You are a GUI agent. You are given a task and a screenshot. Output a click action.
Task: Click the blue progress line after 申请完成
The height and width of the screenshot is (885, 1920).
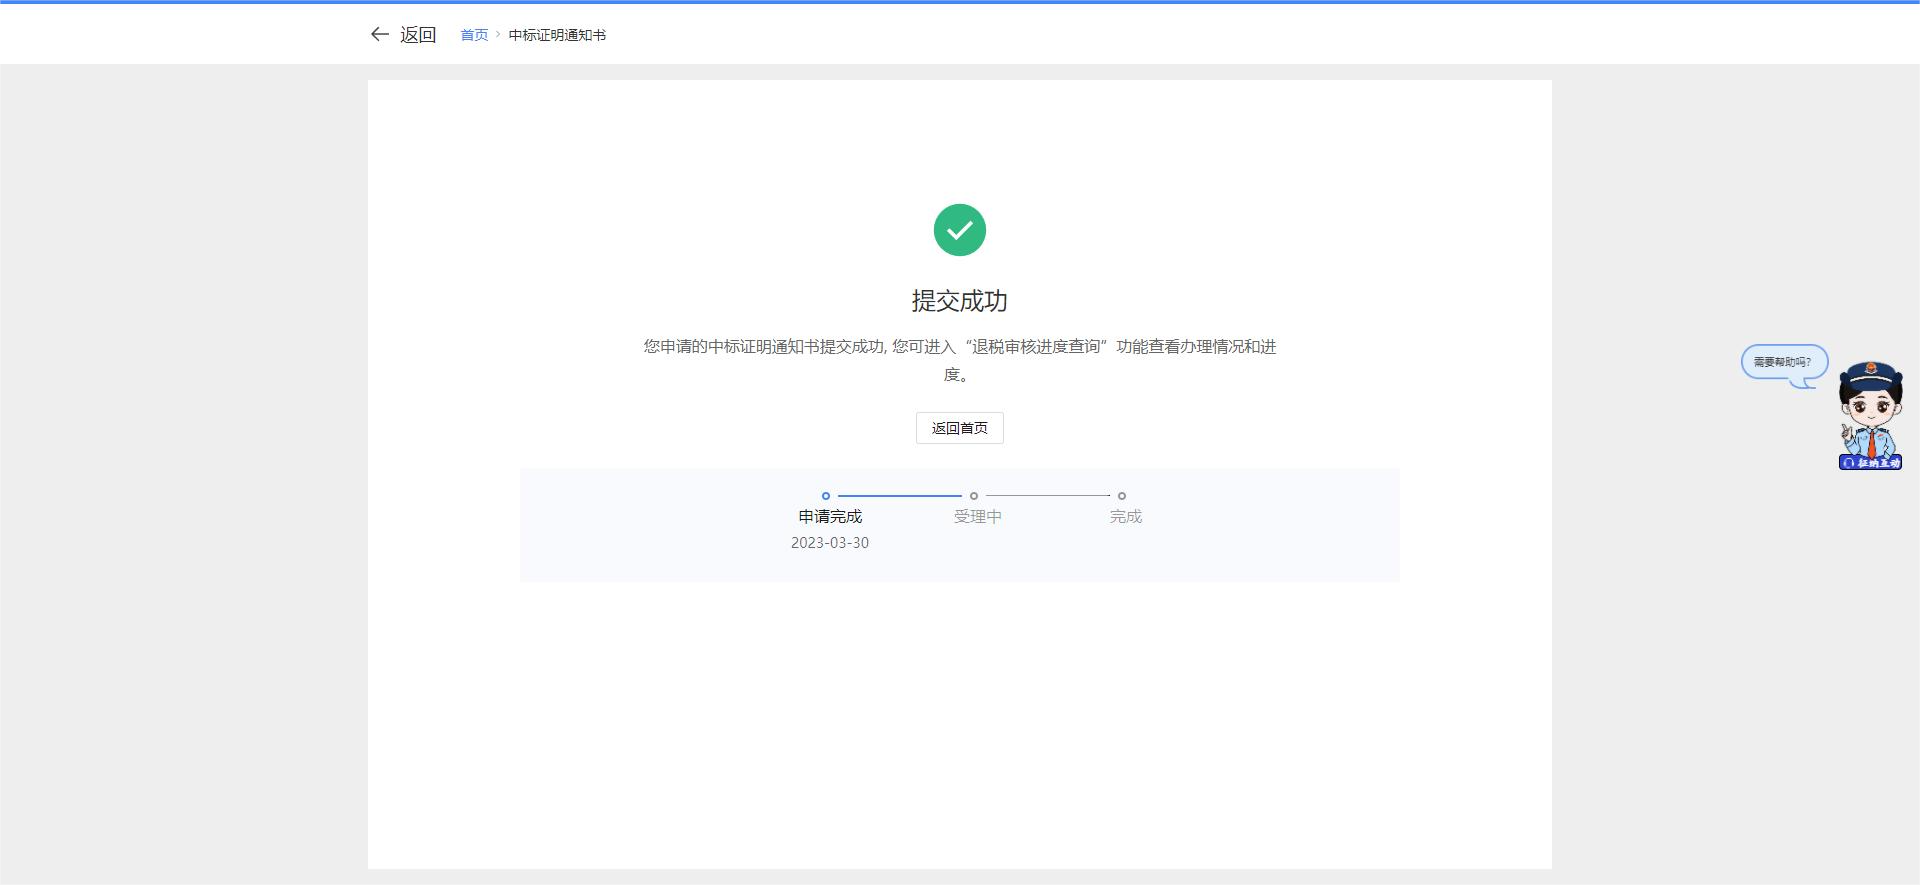(900, 496)
